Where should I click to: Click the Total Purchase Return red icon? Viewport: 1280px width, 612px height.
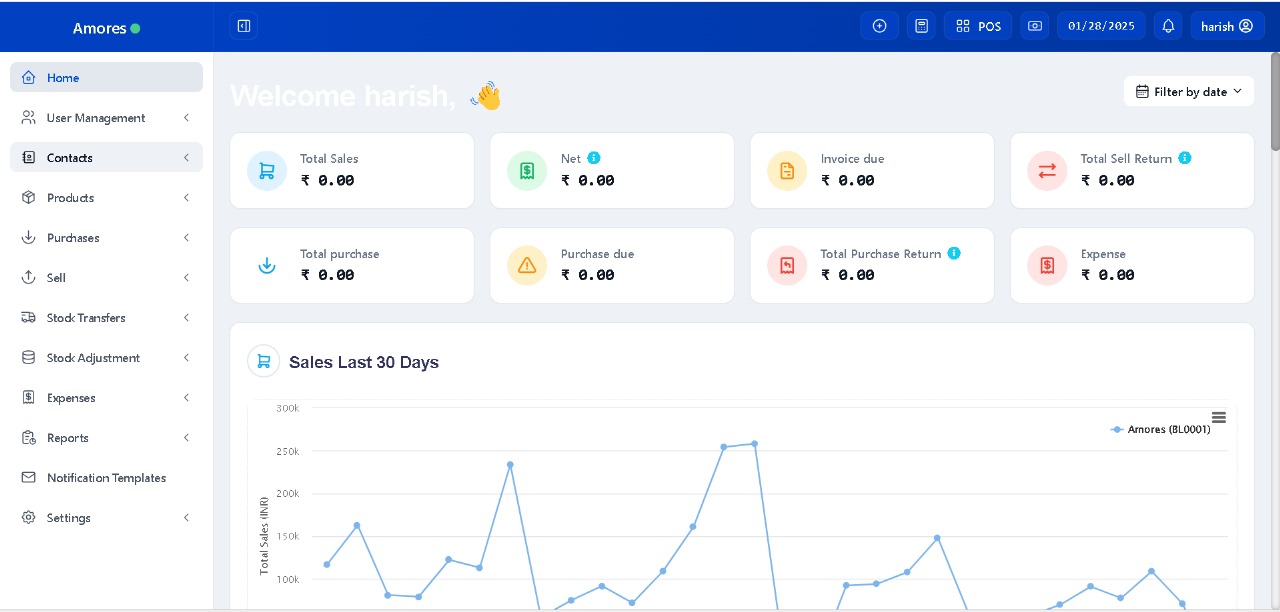click(787, 265)
